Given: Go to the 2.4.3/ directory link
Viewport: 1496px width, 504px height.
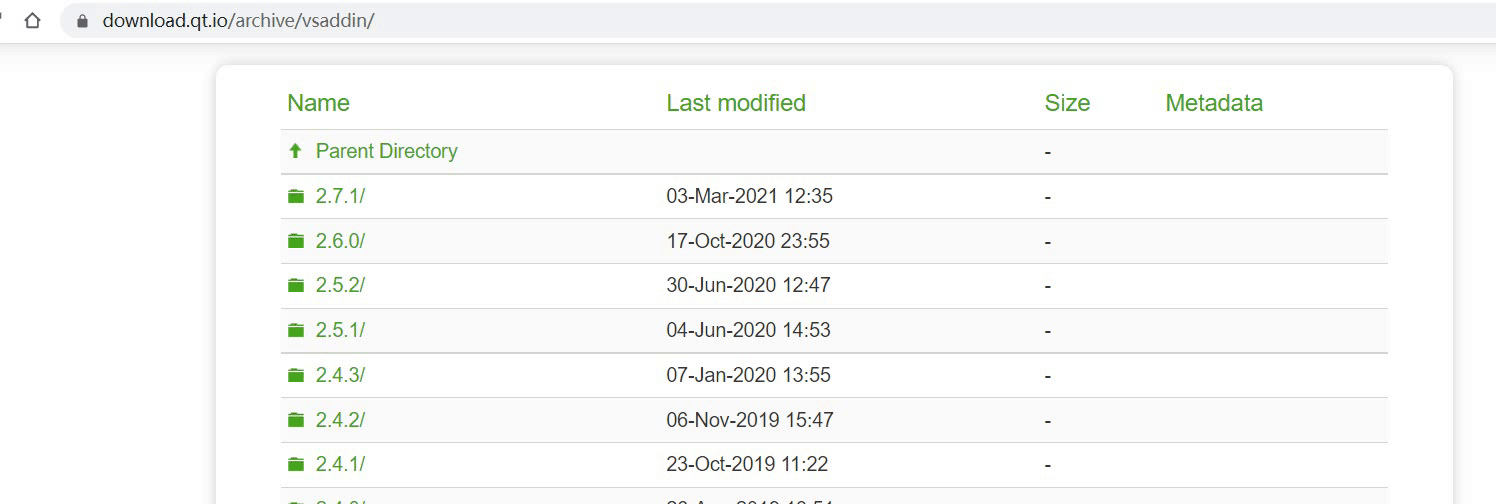Looking at the screenshot, I should [340, 375].
